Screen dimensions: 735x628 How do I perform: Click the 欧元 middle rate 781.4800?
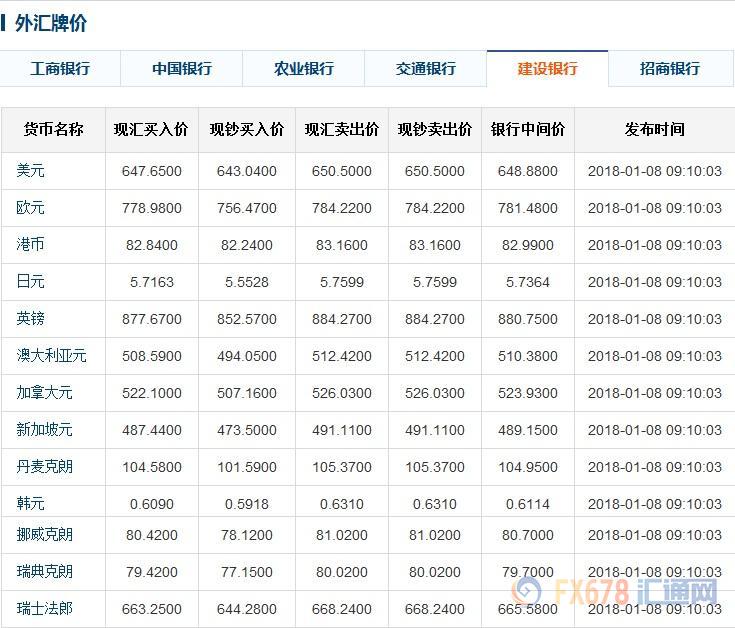tap(528, 208)
